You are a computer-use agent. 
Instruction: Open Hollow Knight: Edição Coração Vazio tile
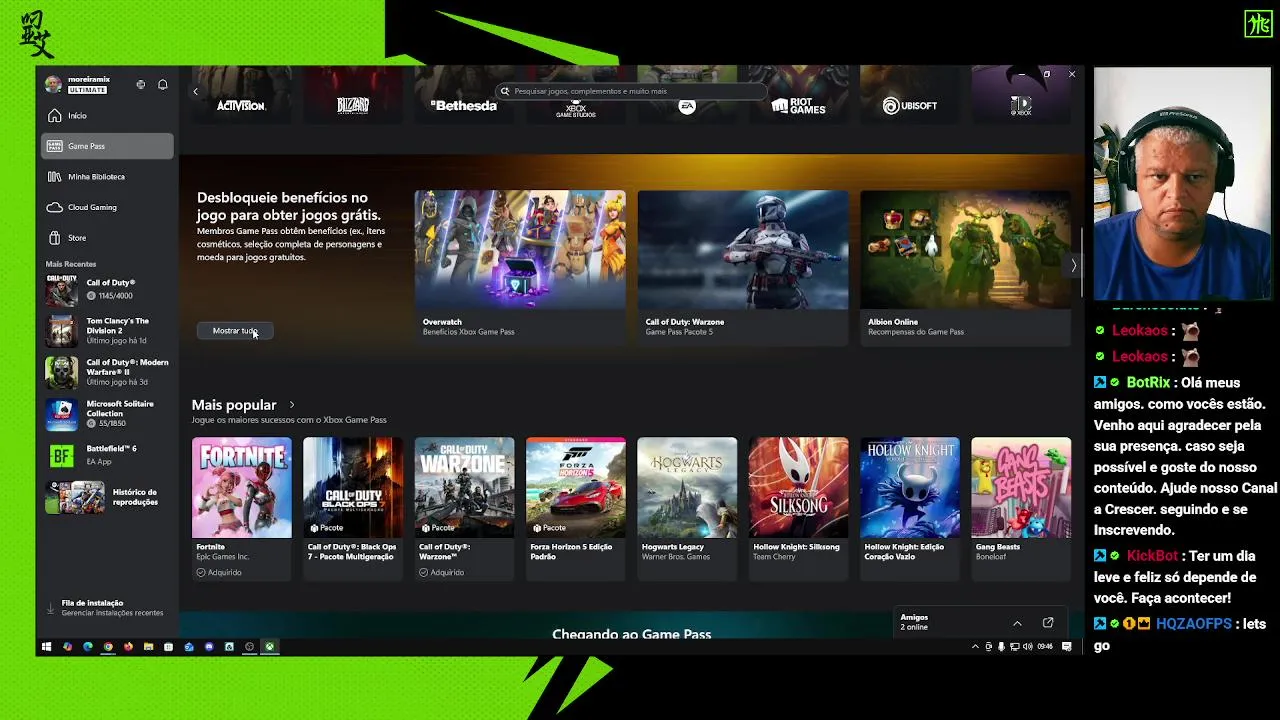(x=910, y=508)
